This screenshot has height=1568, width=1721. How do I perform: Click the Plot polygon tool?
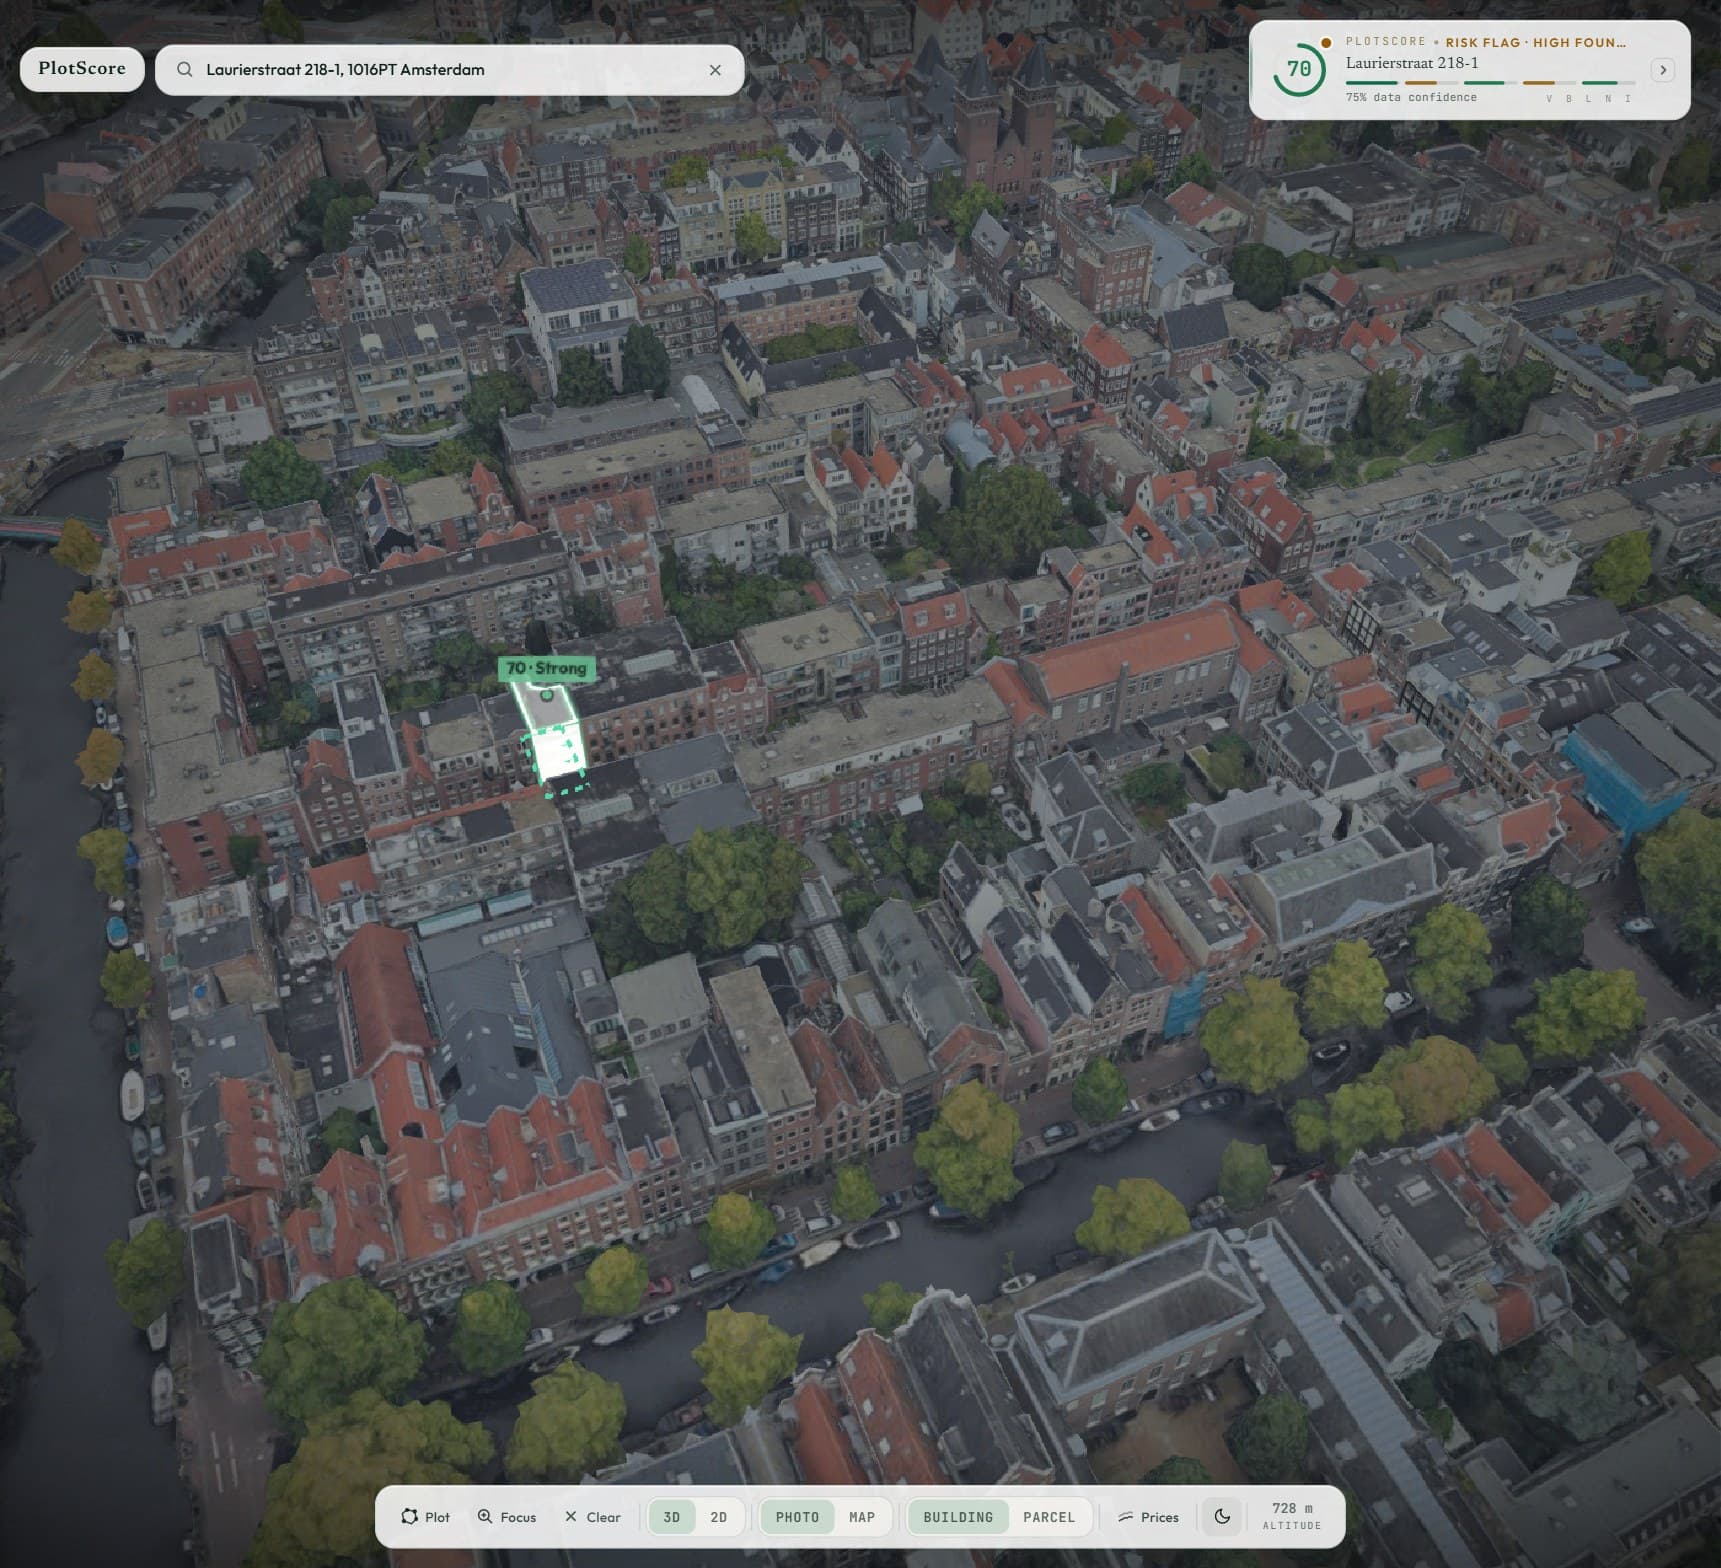425,1517
